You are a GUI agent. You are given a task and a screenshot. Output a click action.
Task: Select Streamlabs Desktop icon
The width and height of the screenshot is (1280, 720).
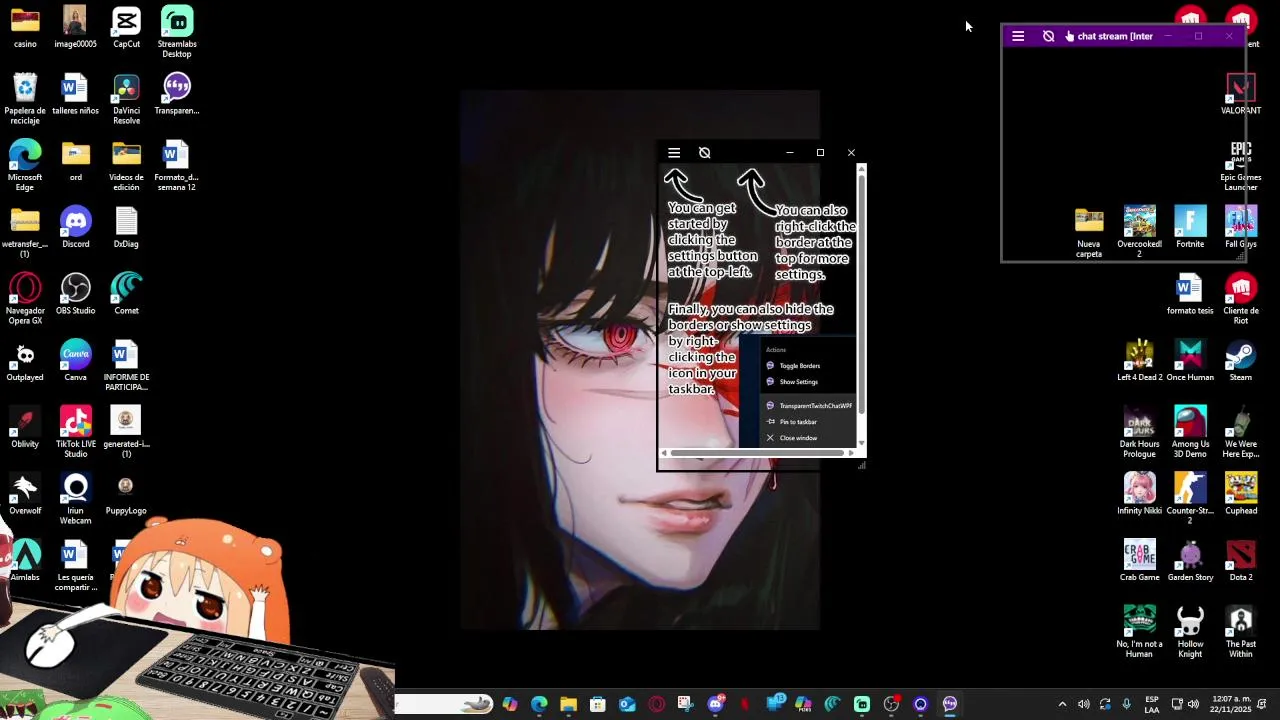tap(177, 32)
